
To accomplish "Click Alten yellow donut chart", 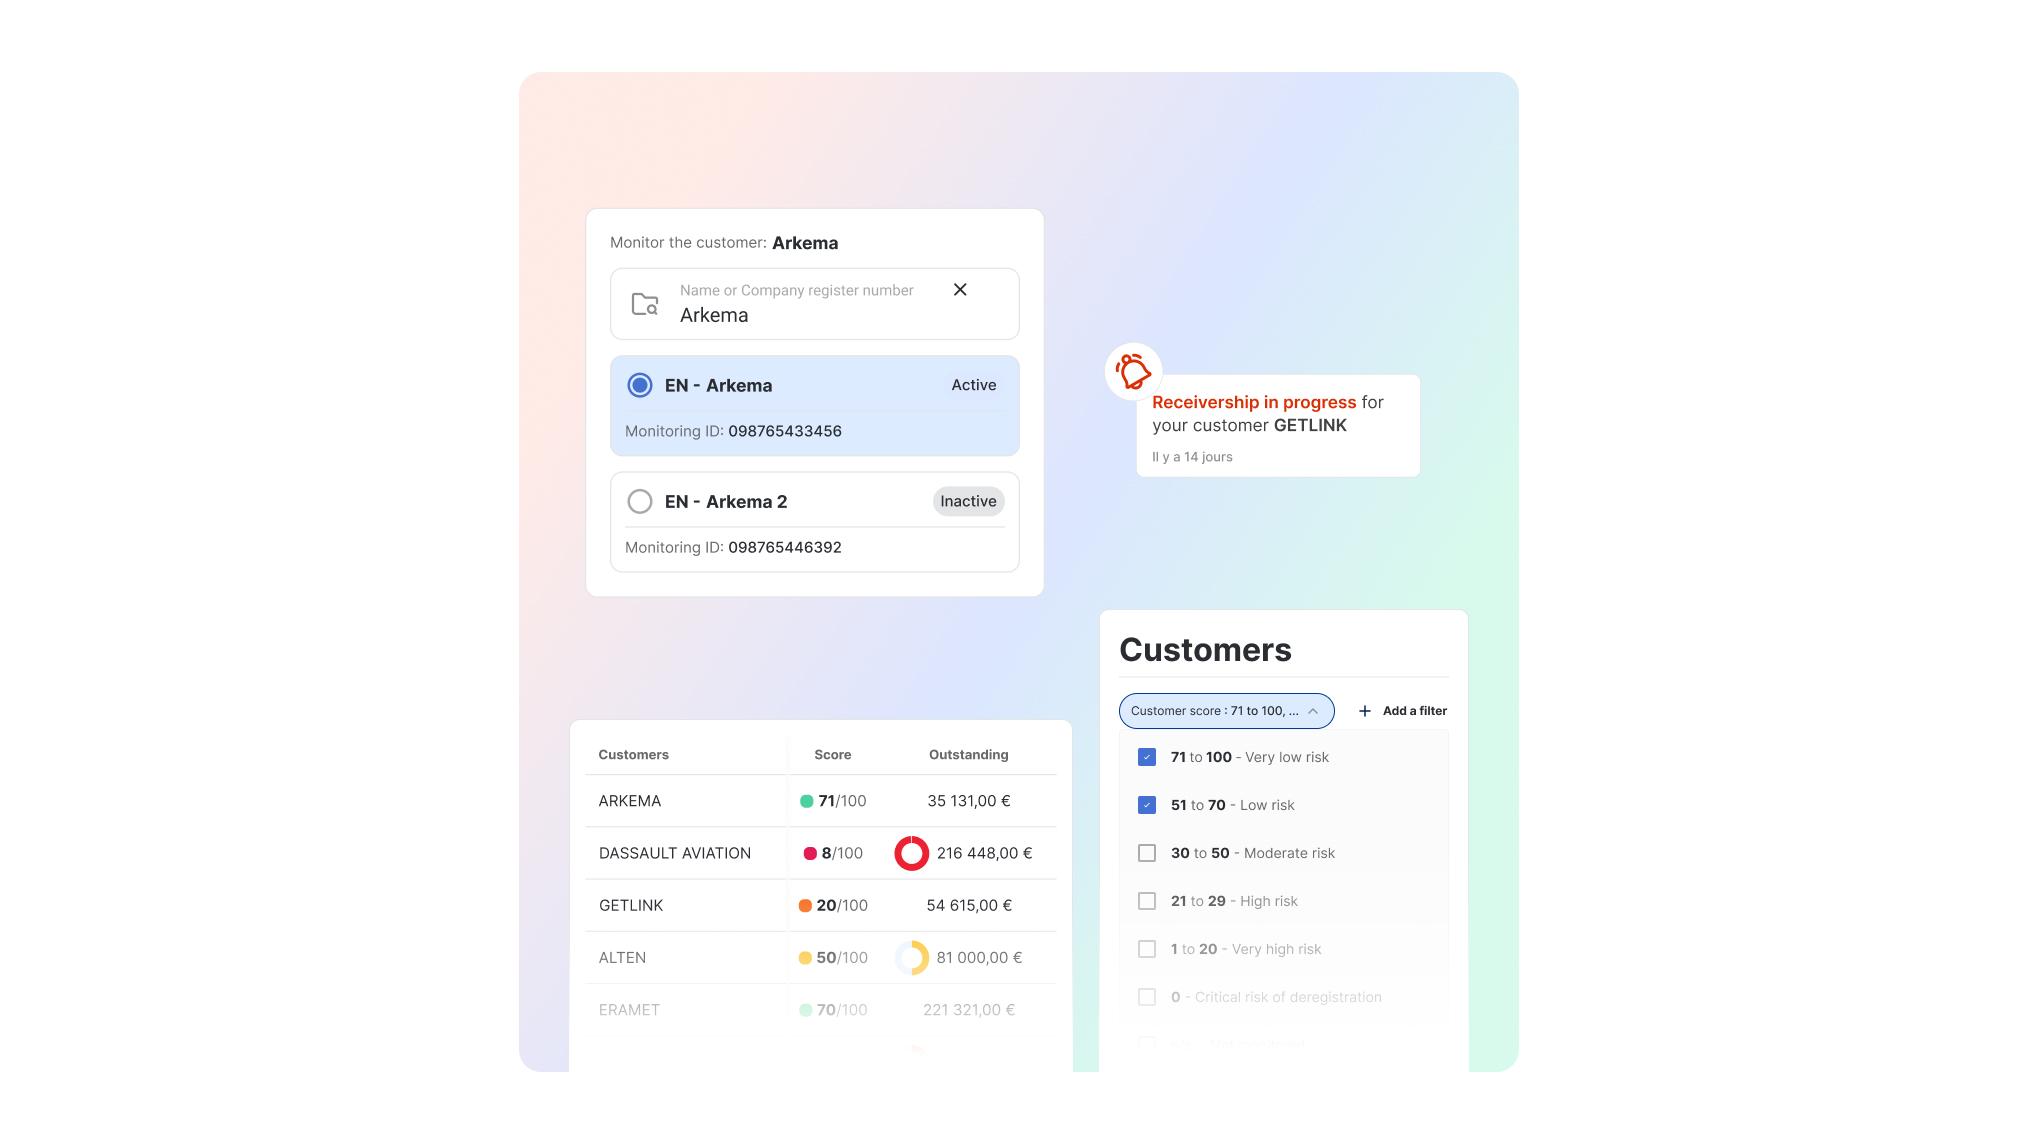I will pos(911,958).
